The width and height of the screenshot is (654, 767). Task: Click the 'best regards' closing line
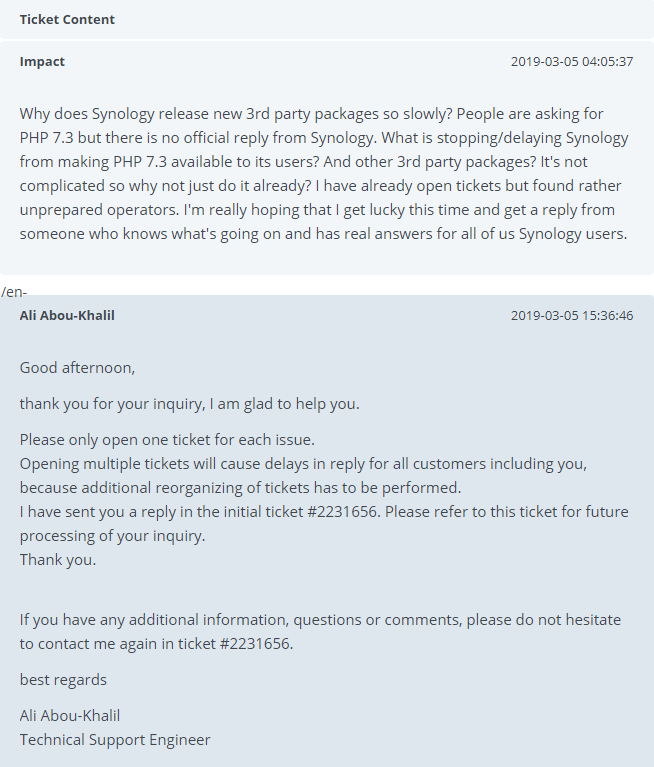coord(63,680)
